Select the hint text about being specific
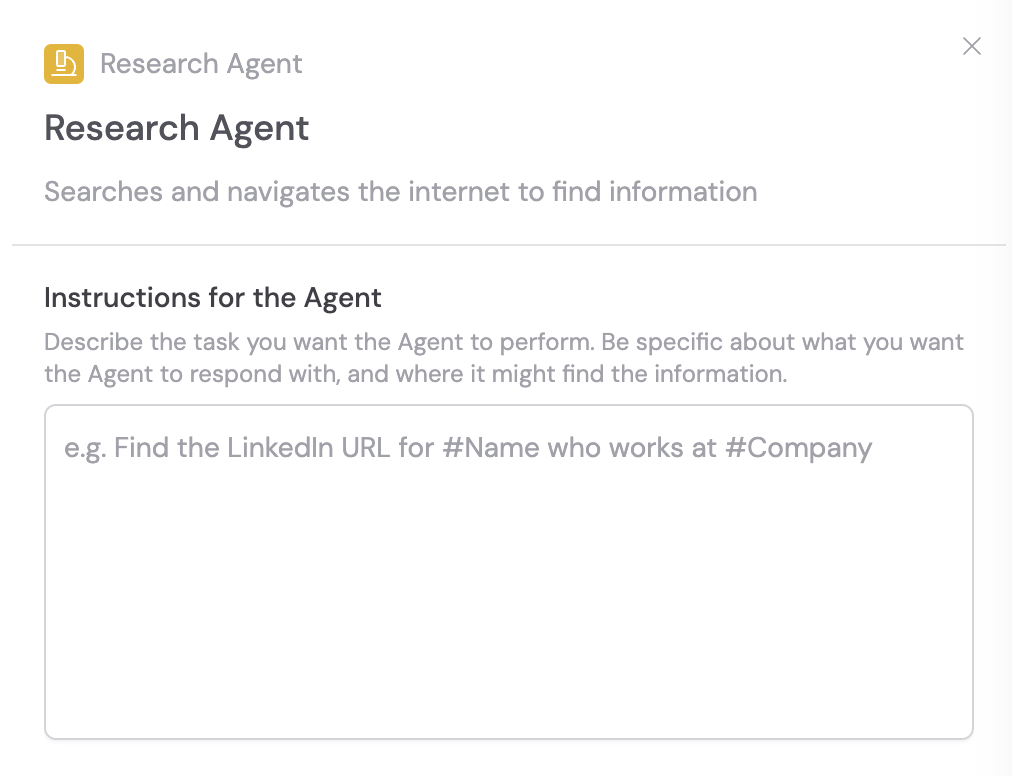The height and width of the screenshot is (776, 1012). click(x=502, y=357)
